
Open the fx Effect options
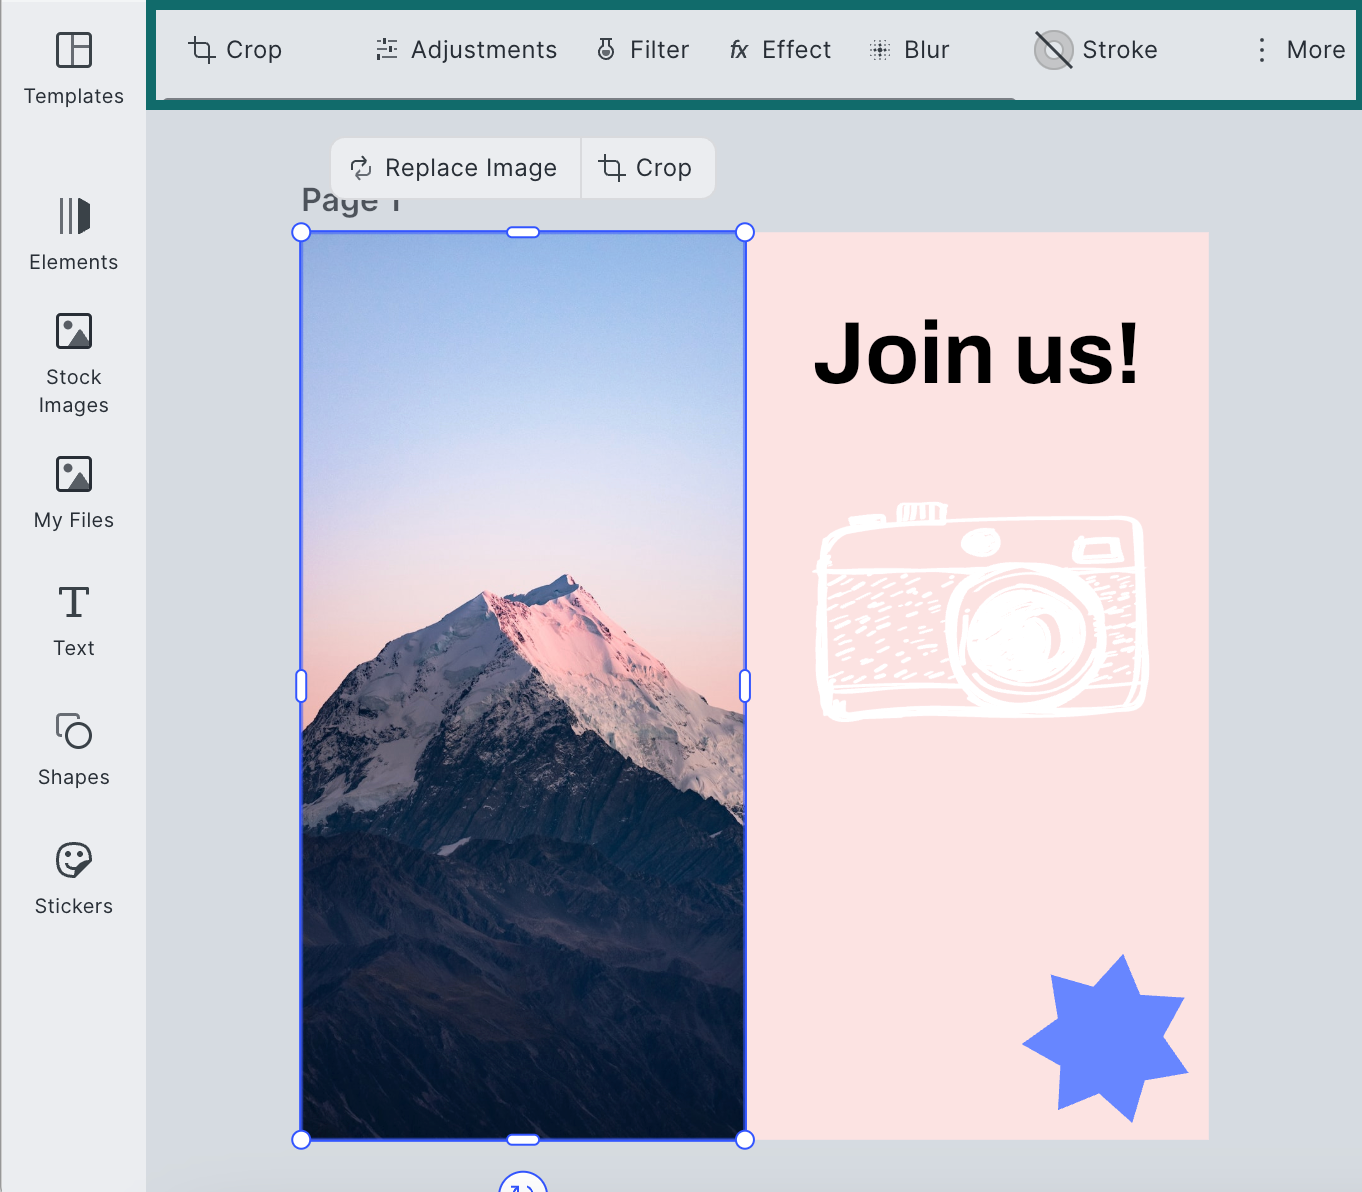pyautogui.click(x=780, y=50)
